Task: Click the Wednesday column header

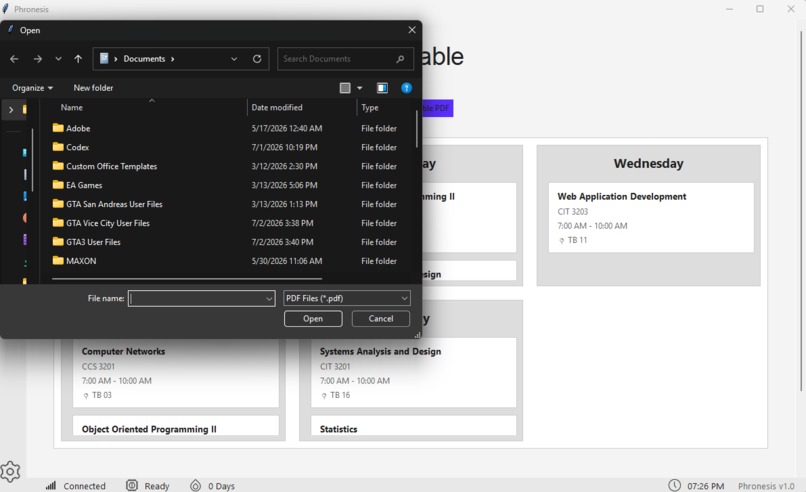Action: click(649, 163)
